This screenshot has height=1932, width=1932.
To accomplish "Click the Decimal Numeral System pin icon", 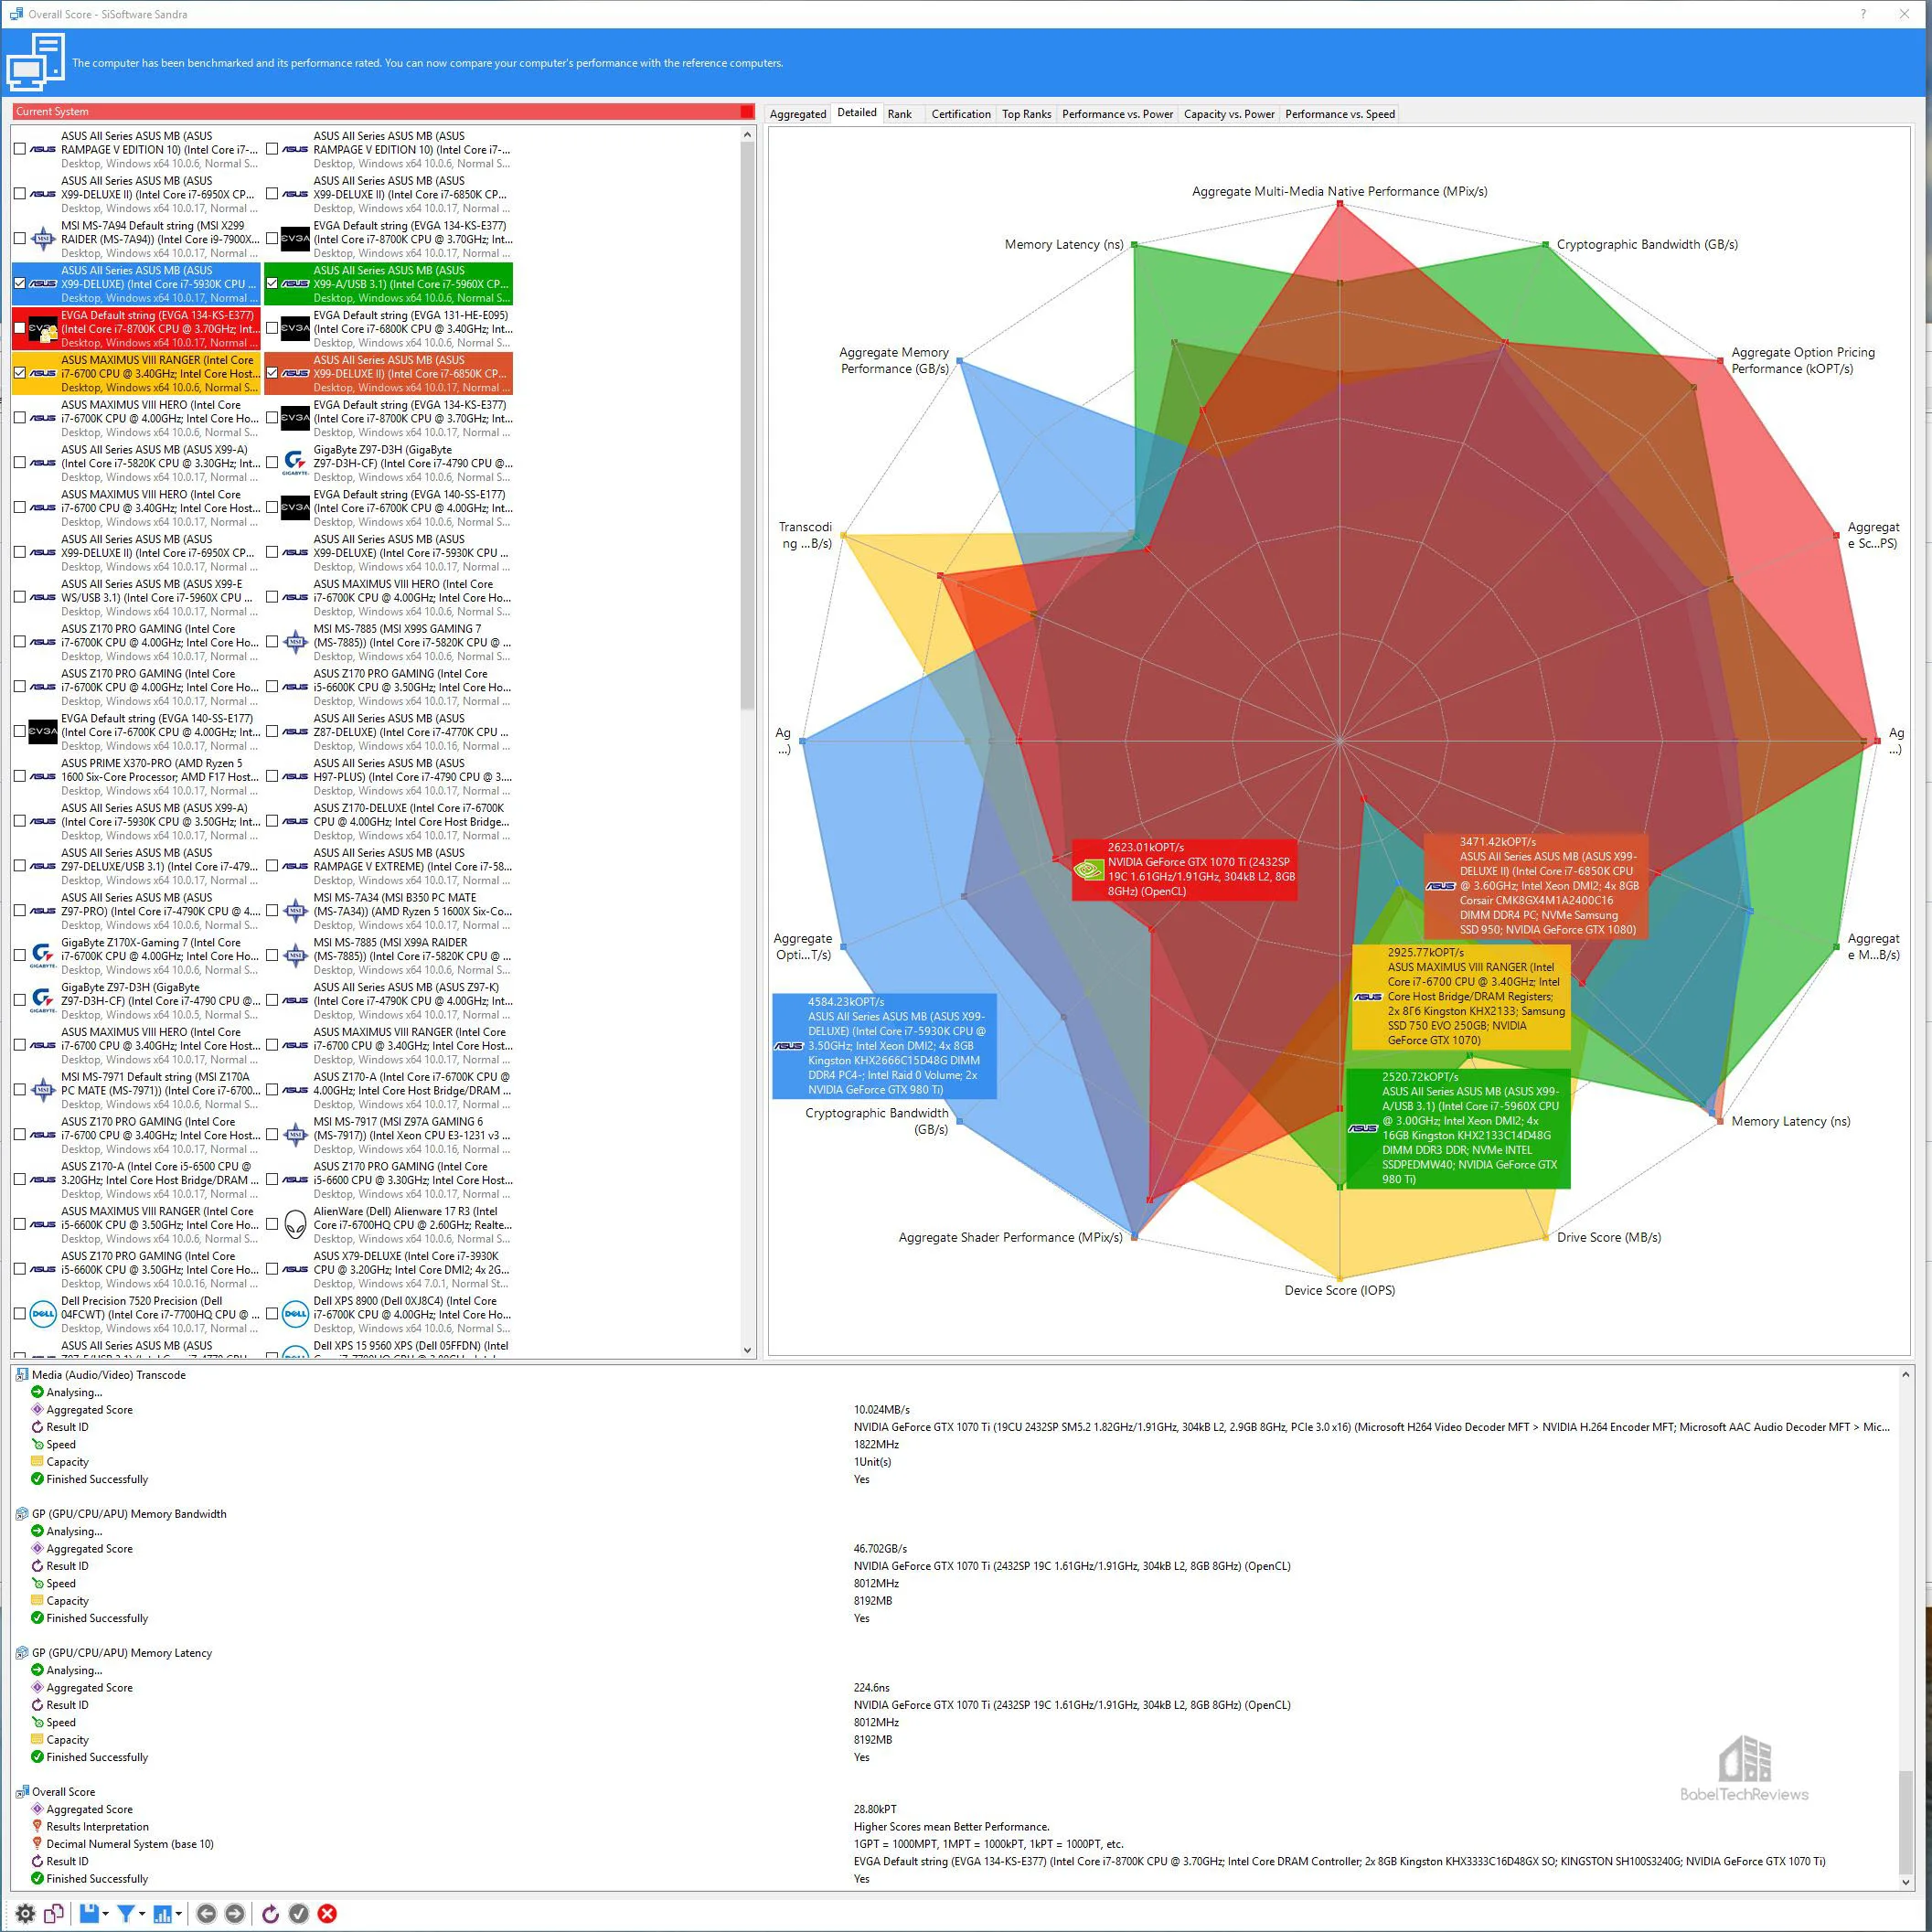I will coord(37,1843).
